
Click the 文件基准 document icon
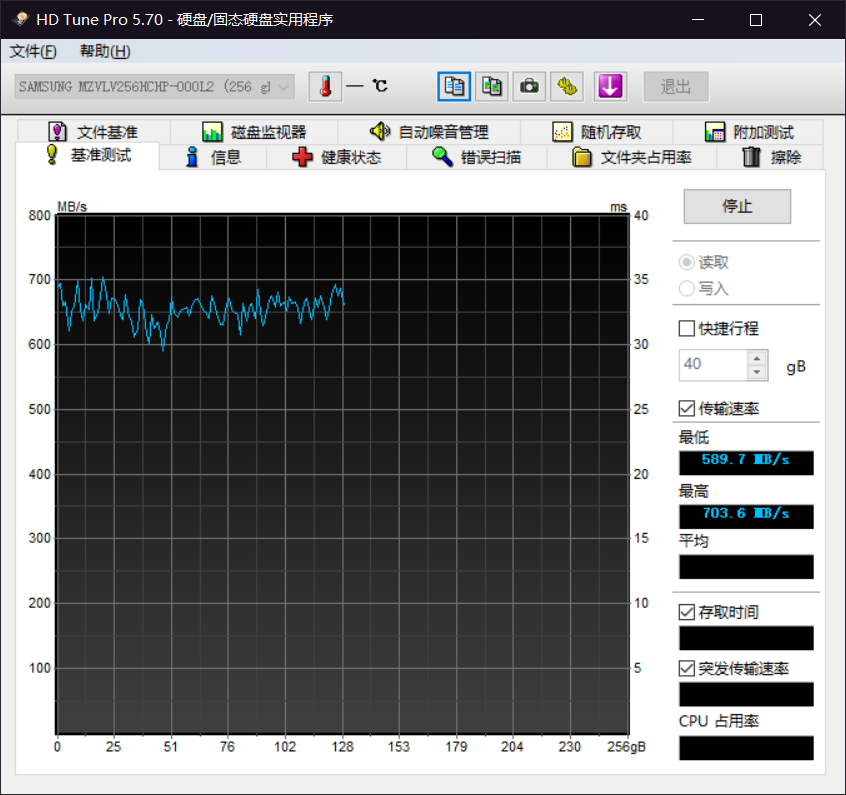pos(57,132)
